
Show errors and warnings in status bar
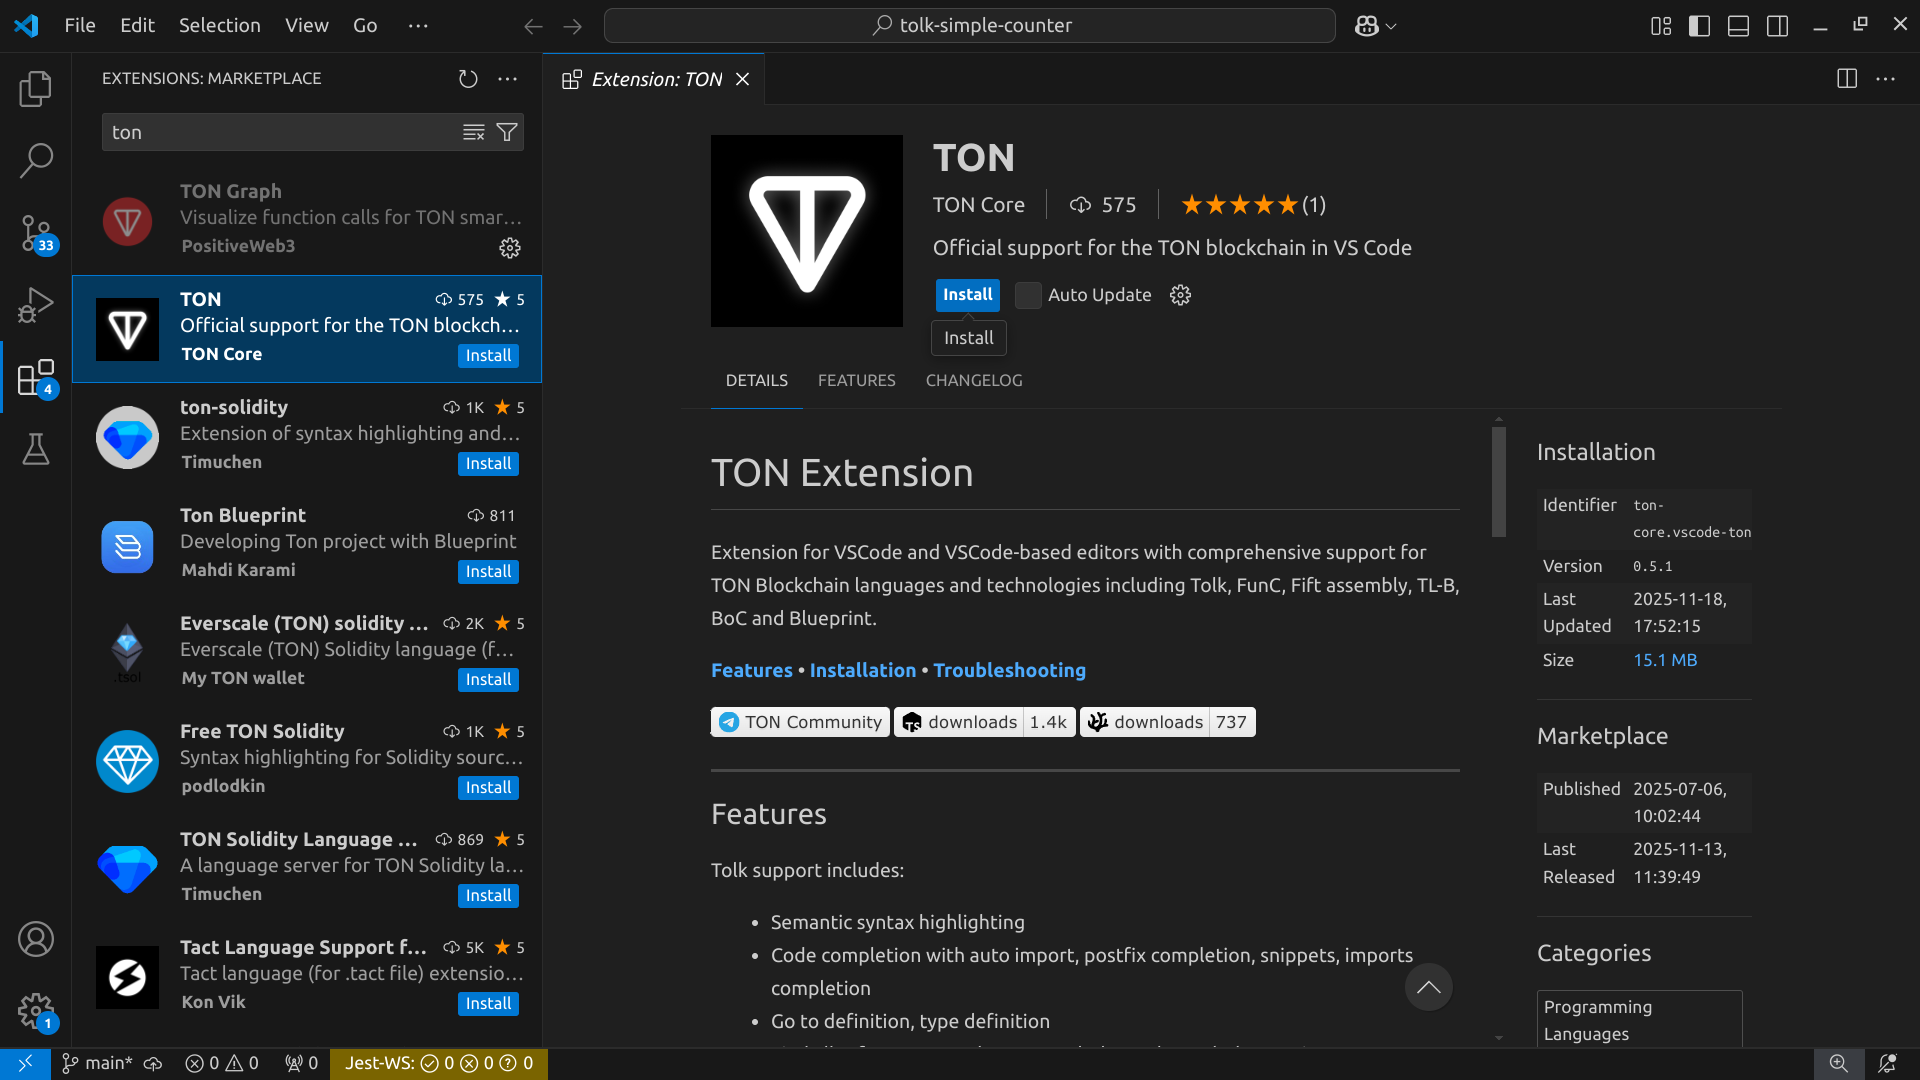coord(222,1063)
